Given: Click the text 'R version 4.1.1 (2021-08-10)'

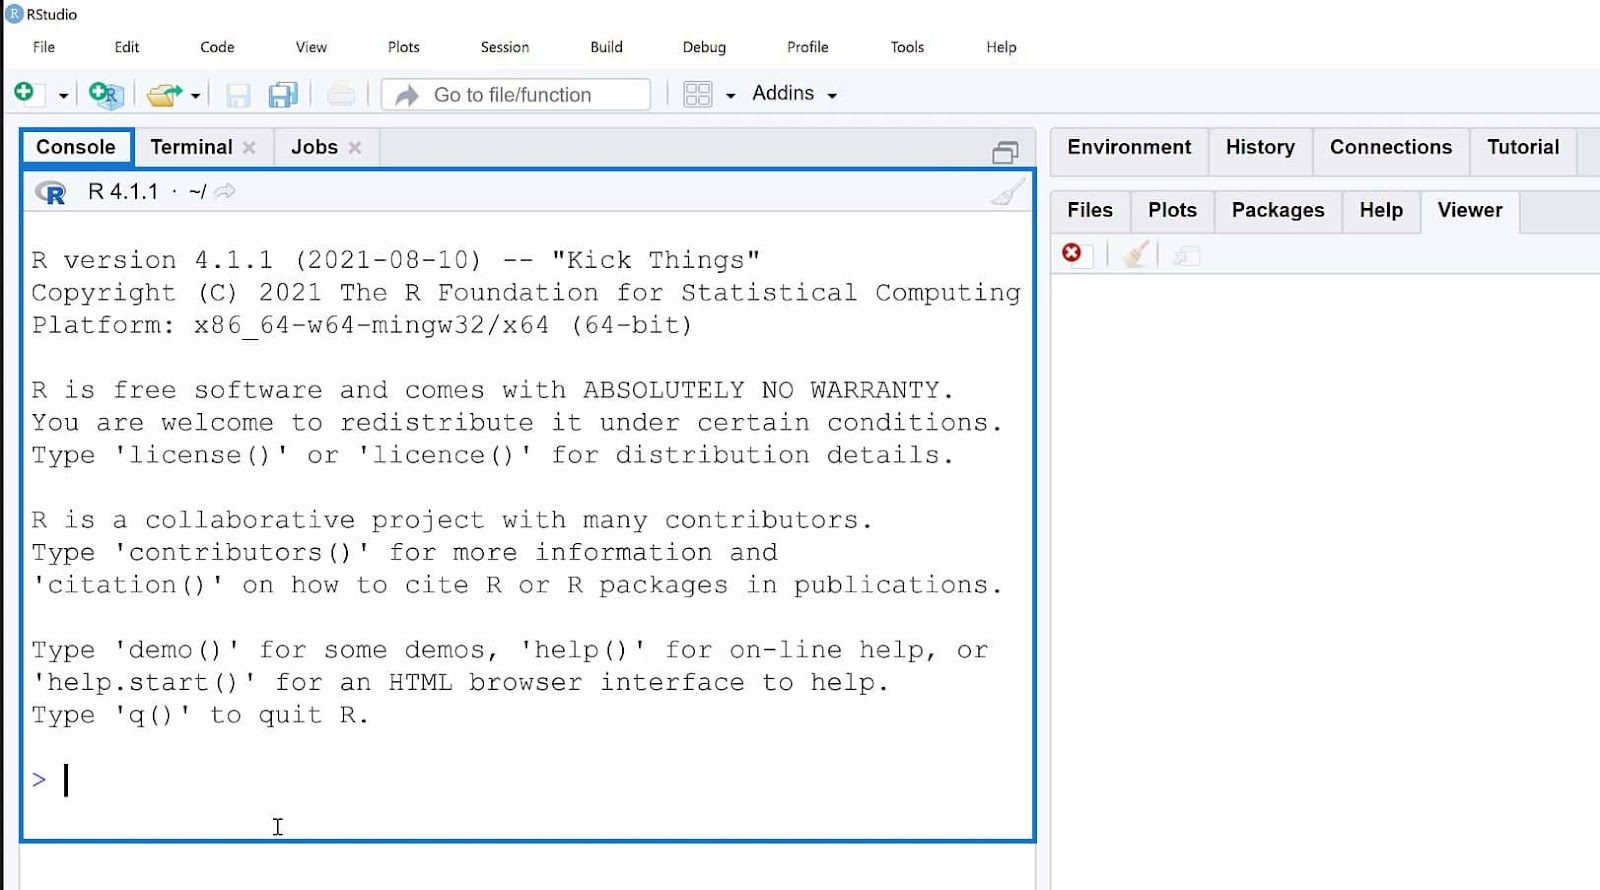Looking at the screenshot, I should click(256, 260).
